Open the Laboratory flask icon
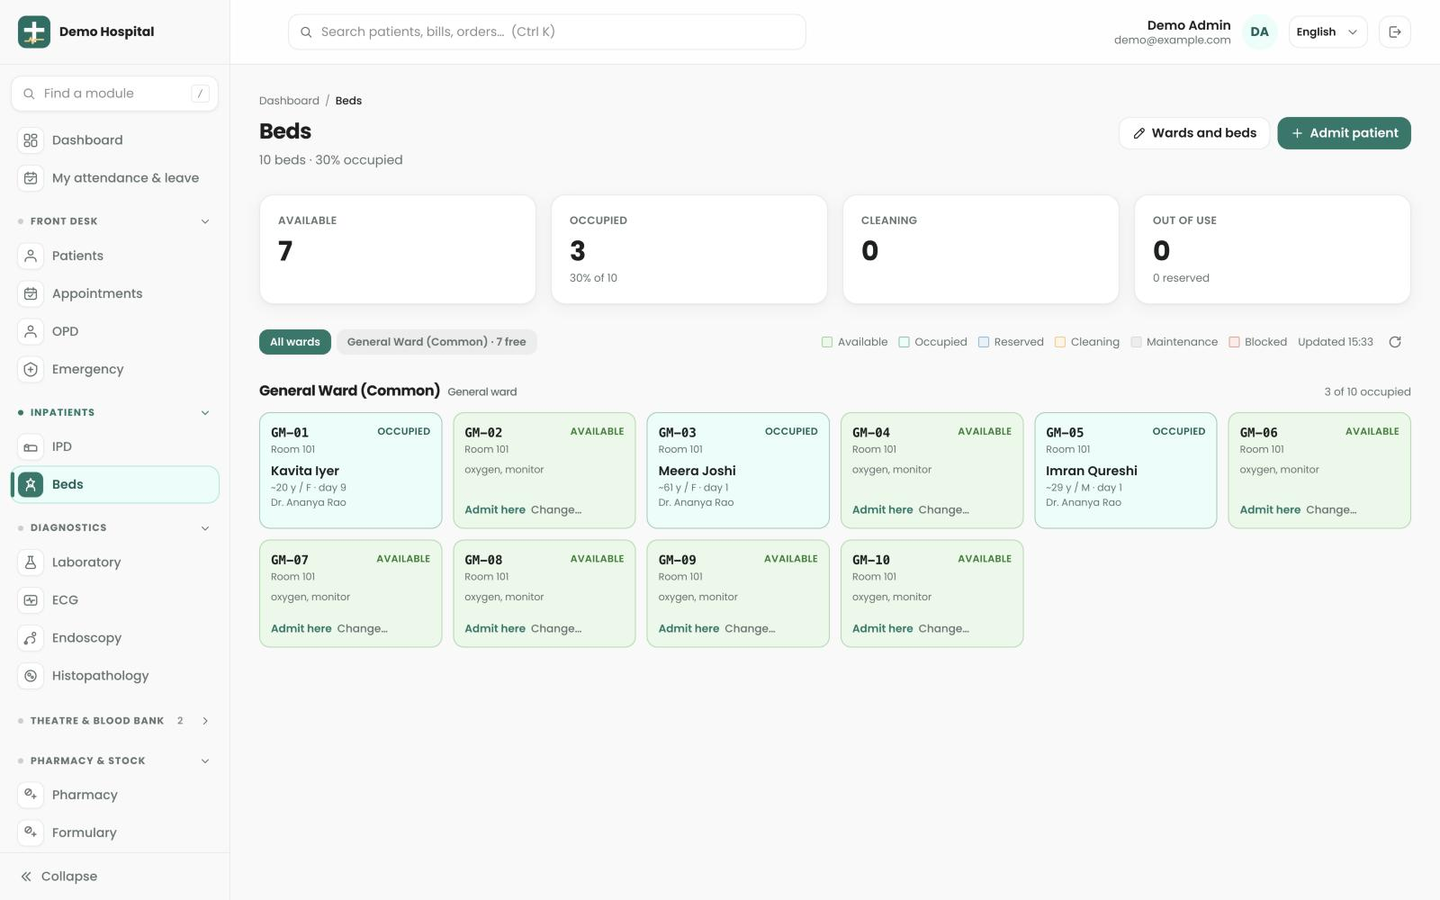Viewport: 1440px width, 900px height. (31, 562)
